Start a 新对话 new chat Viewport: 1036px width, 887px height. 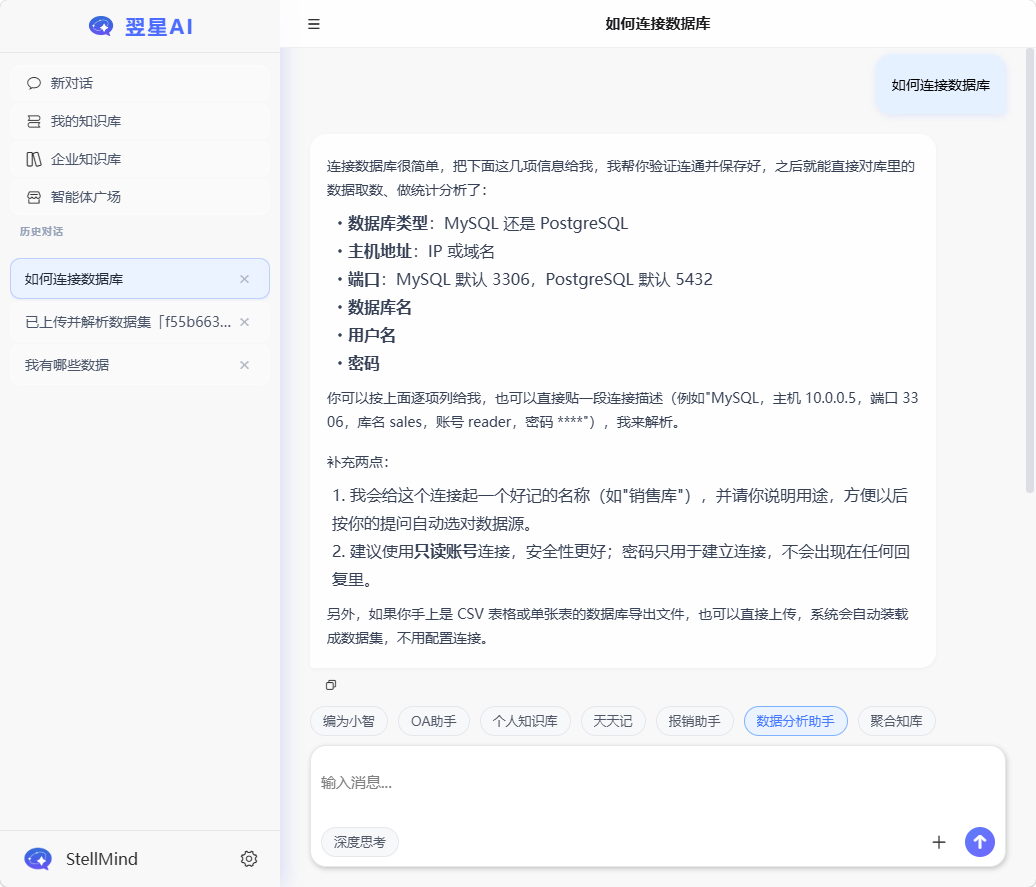[x=139, y=83]
